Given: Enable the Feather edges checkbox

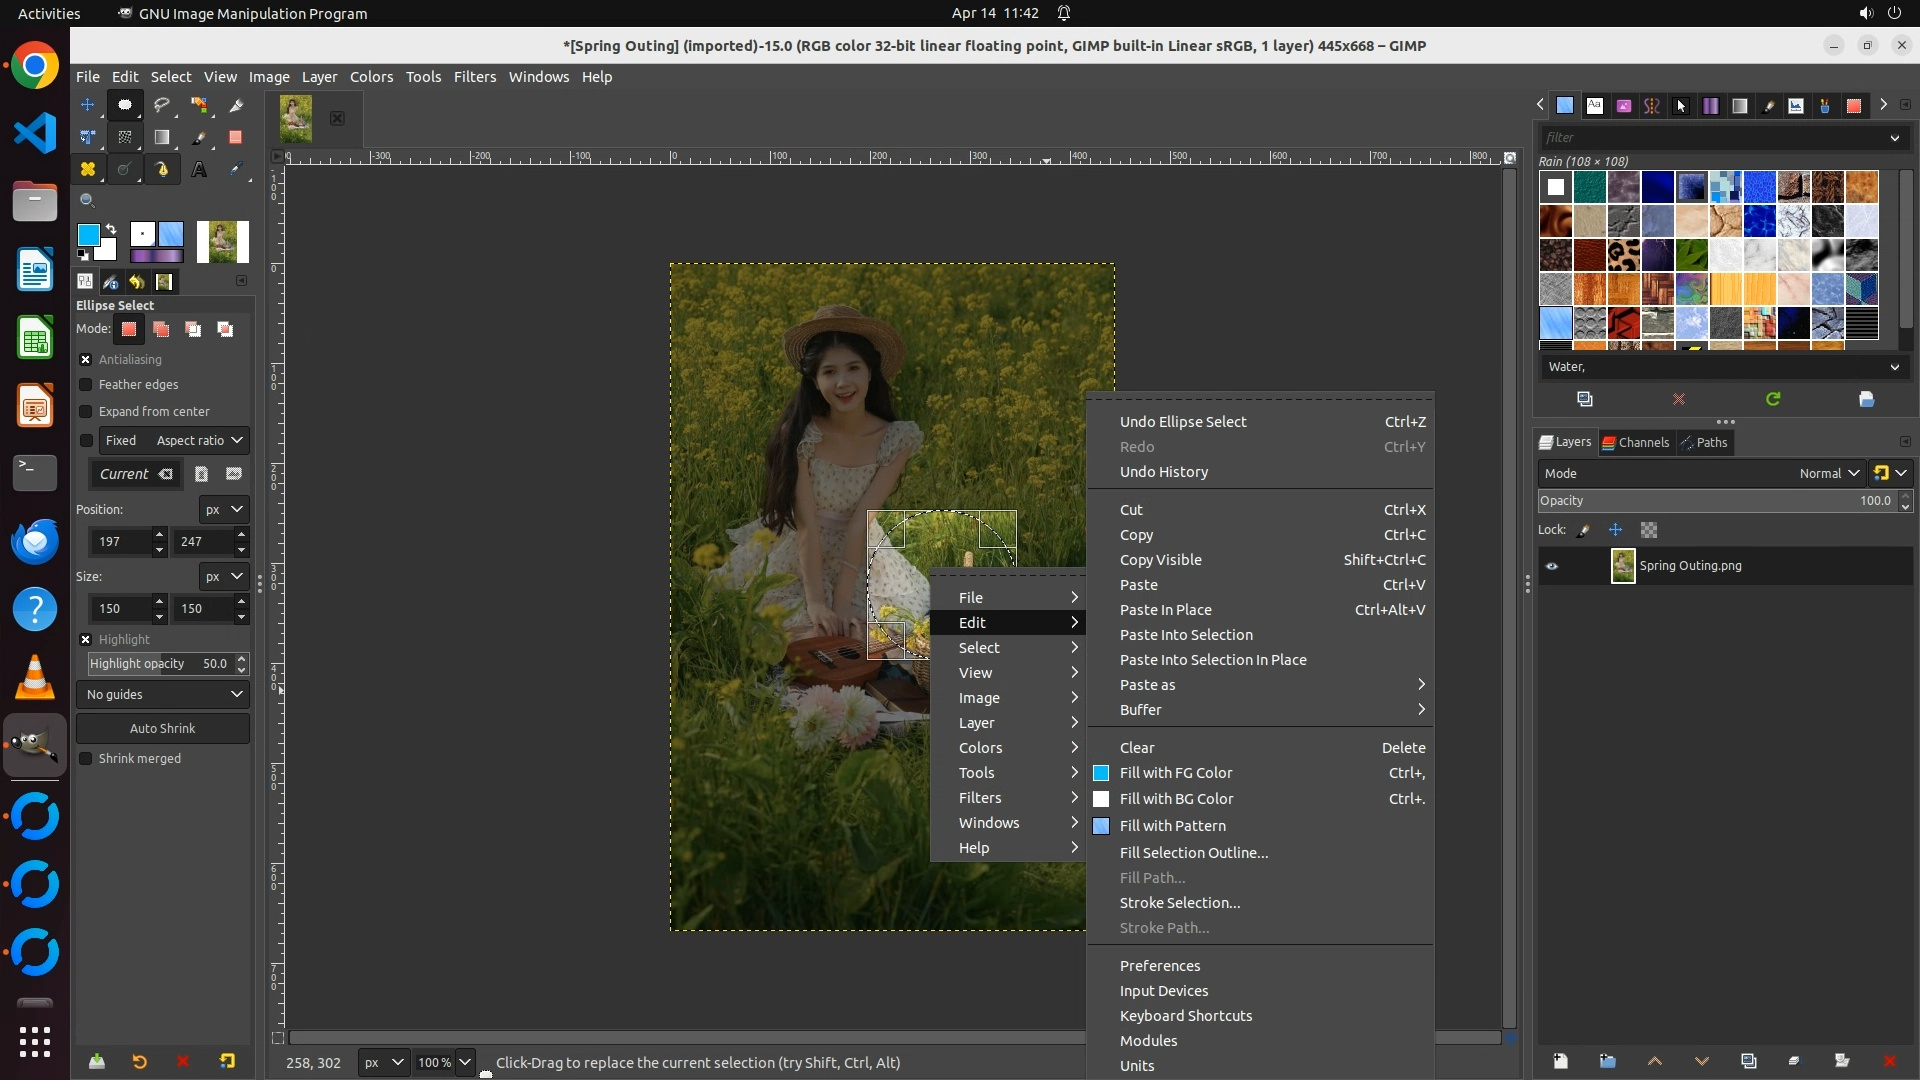Looking at the screenshot, I should (86, 385).
